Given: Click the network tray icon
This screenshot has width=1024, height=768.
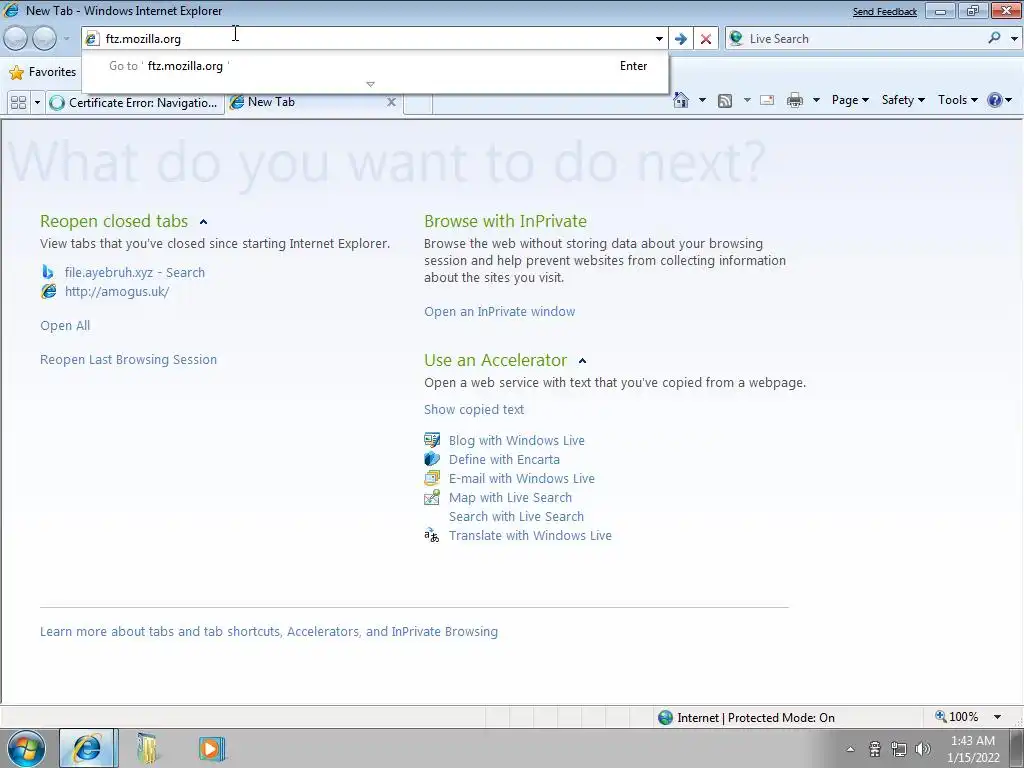Looking at the screenshot, I should pyautogui.click(x=899, y=749).
